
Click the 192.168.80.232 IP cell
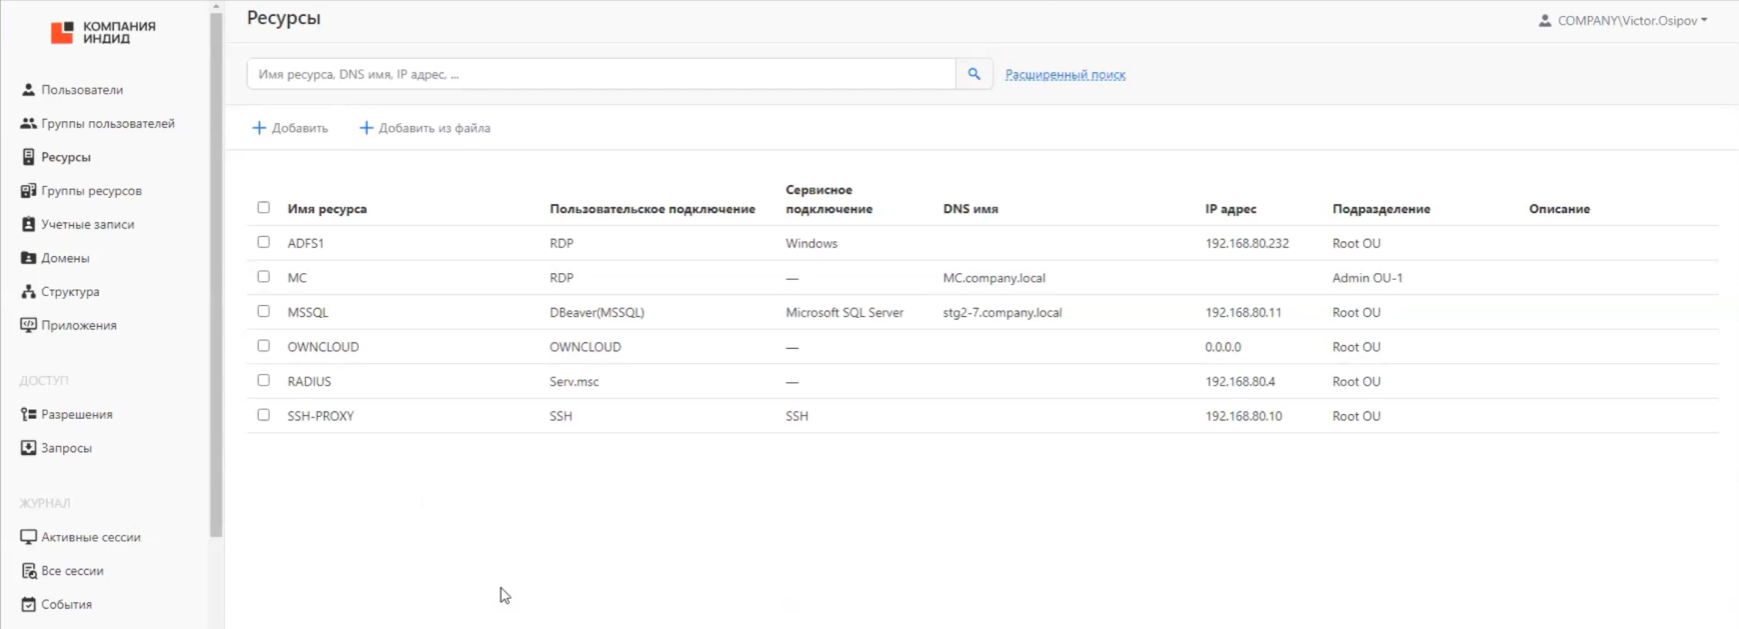[1246, 243]
